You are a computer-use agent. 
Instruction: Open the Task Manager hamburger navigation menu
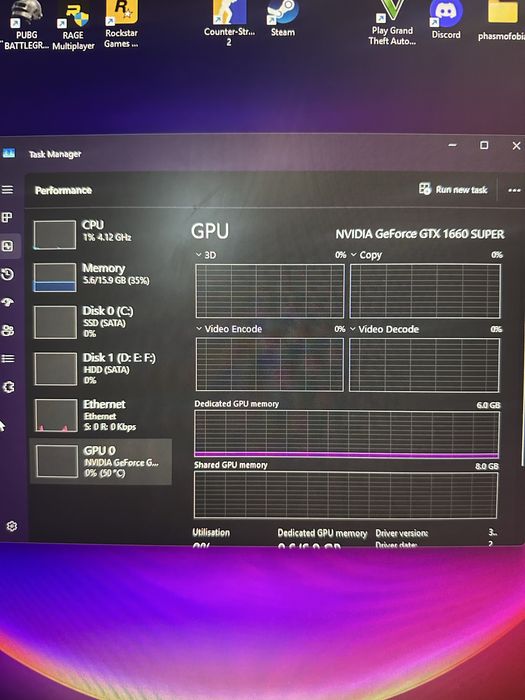[x=7, y=190]
